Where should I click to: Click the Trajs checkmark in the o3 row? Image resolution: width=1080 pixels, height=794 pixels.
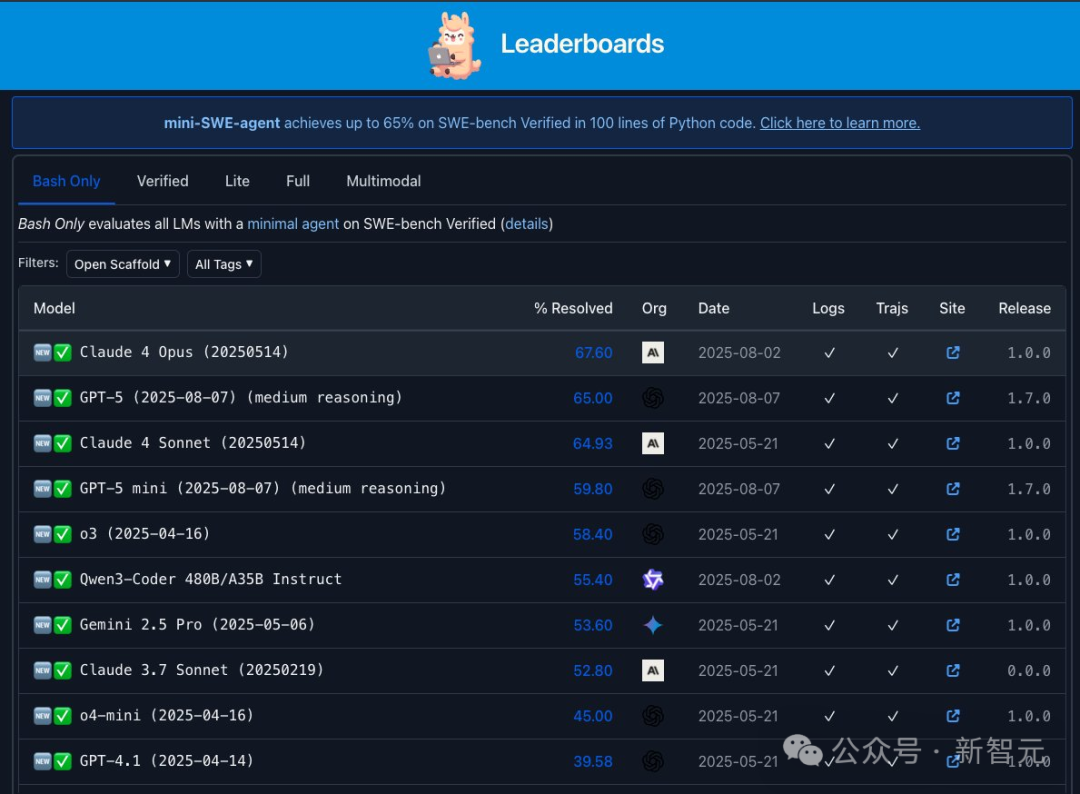(893, 534)
